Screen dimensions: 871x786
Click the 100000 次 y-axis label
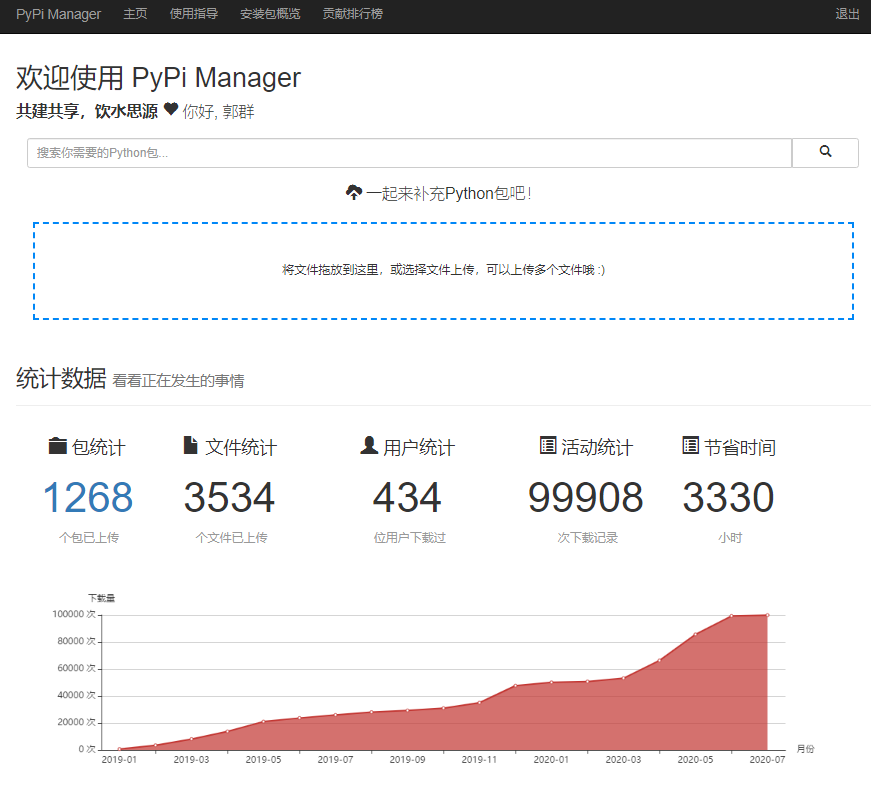74,614
